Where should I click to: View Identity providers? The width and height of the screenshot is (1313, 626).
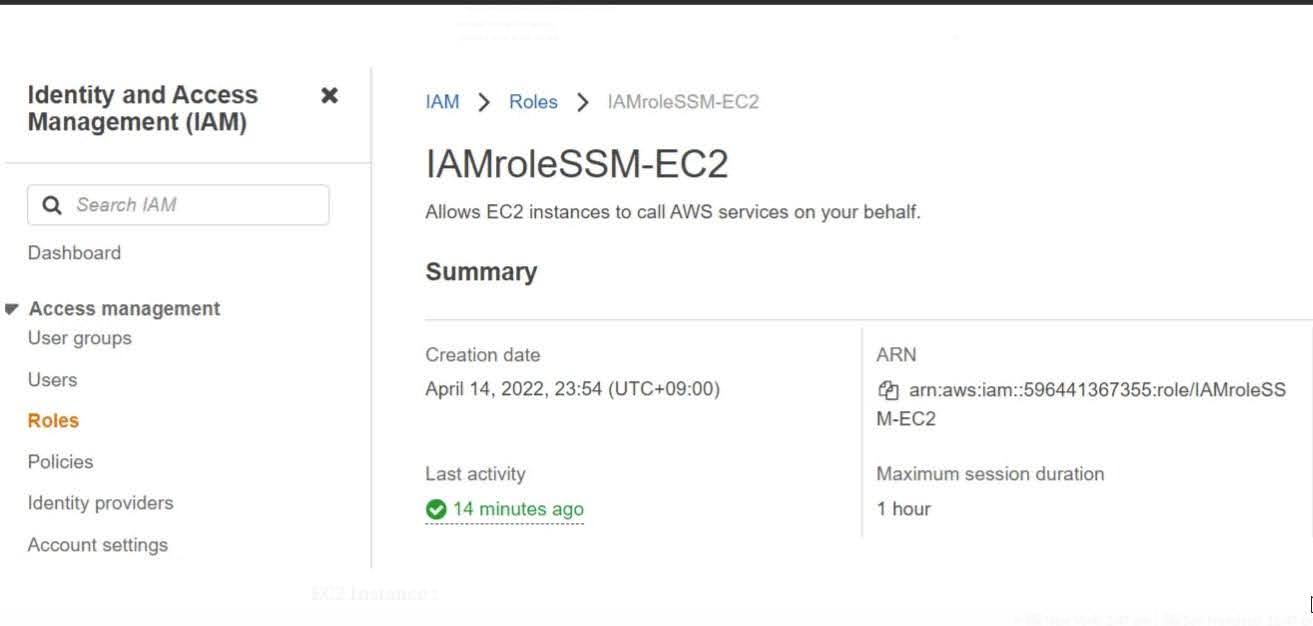click(99, 502)
